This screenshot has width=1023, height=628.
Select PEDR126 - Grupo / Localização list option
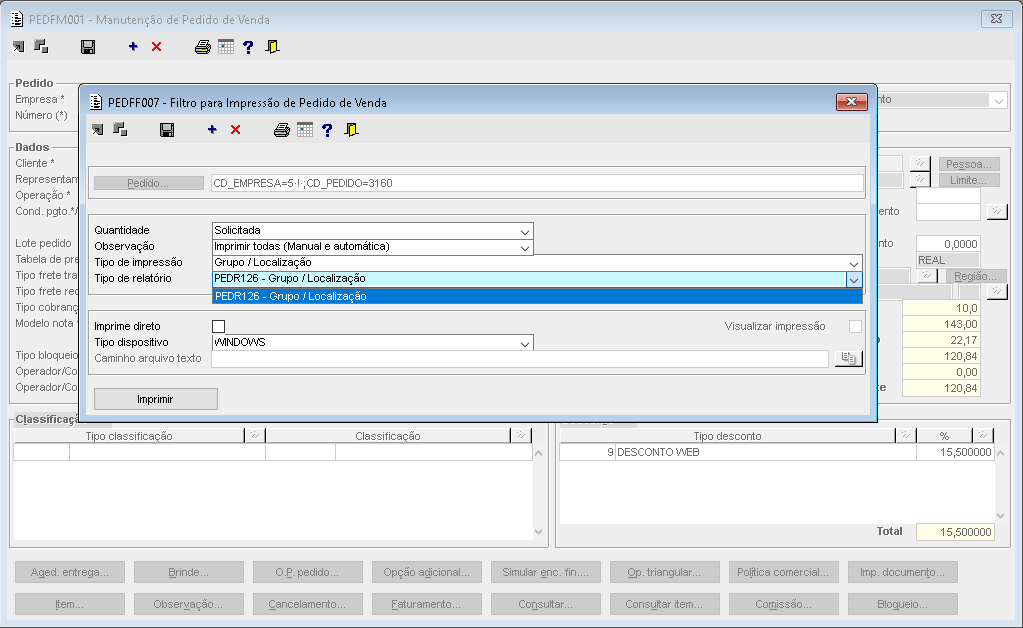(x=537, y=296)
